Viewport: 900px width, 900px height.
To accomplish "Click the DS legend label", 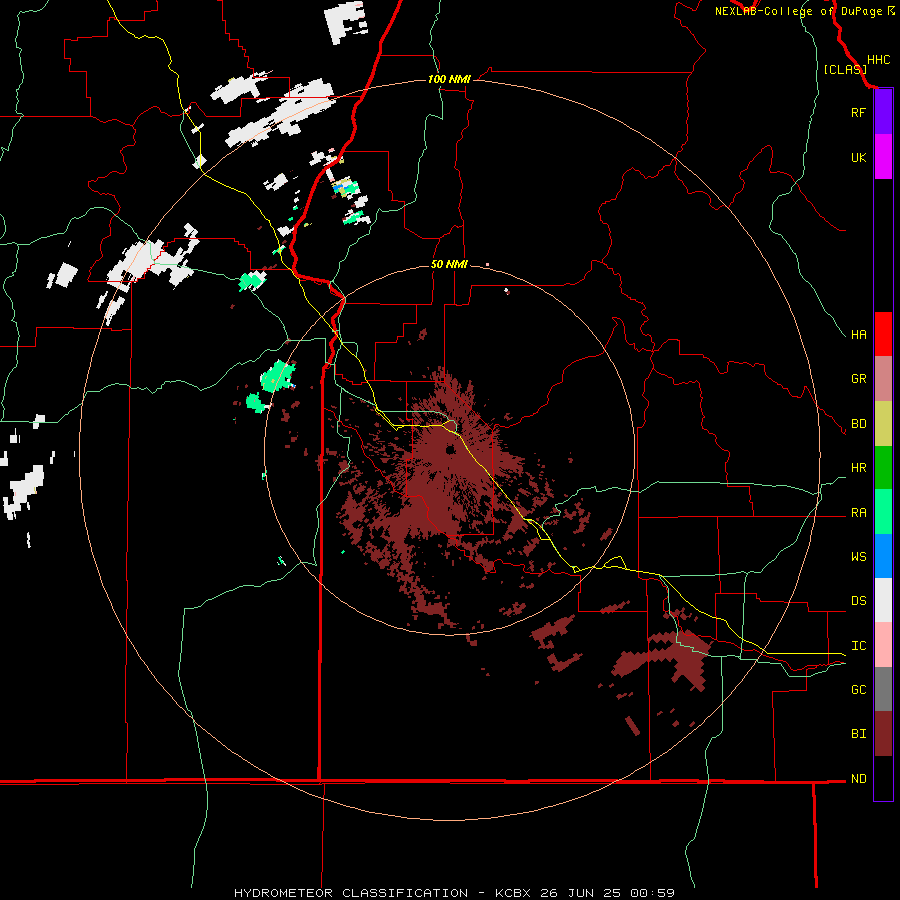I will click(858, 600).
